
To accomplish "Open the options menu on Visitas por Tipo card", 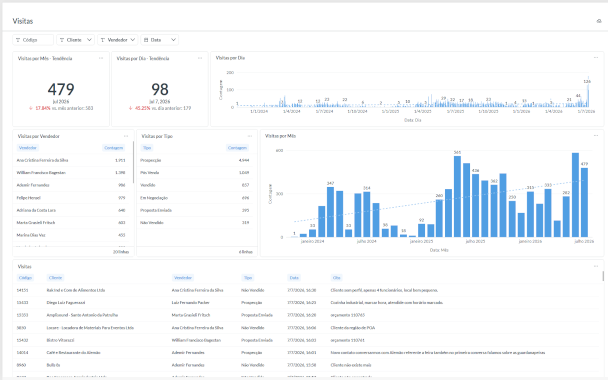I will tap(250, 136).
